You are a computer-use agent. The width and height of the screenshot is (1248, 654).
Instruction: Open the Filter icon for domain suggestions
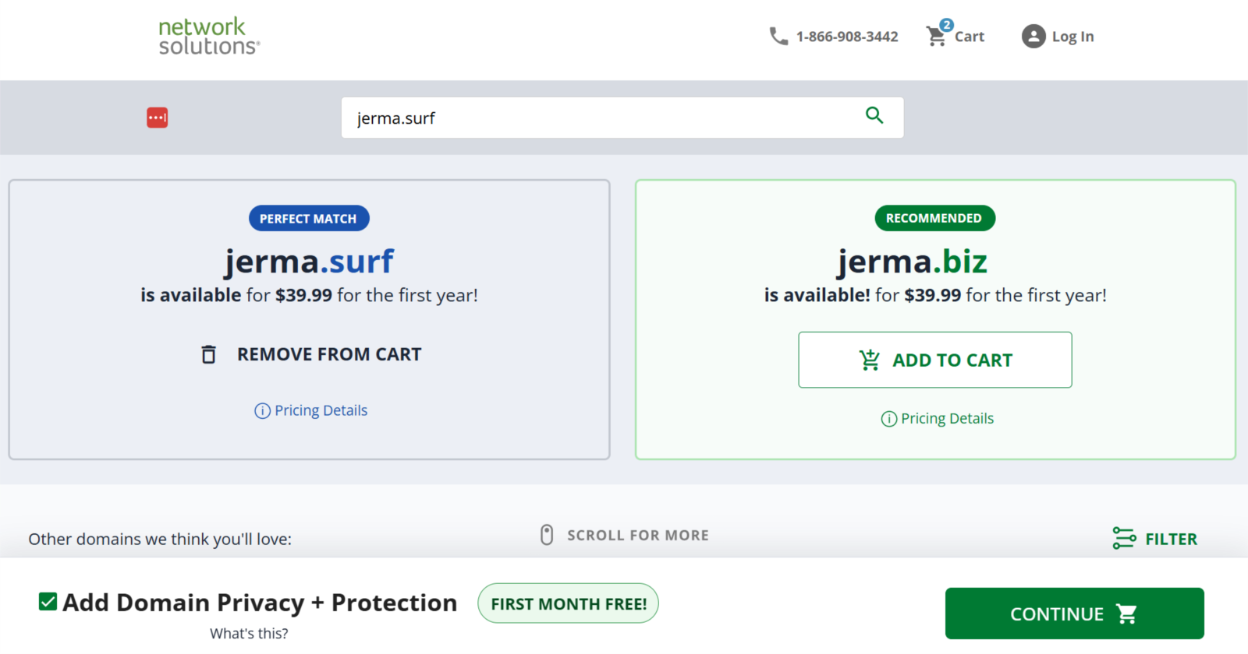[1125, 538]
